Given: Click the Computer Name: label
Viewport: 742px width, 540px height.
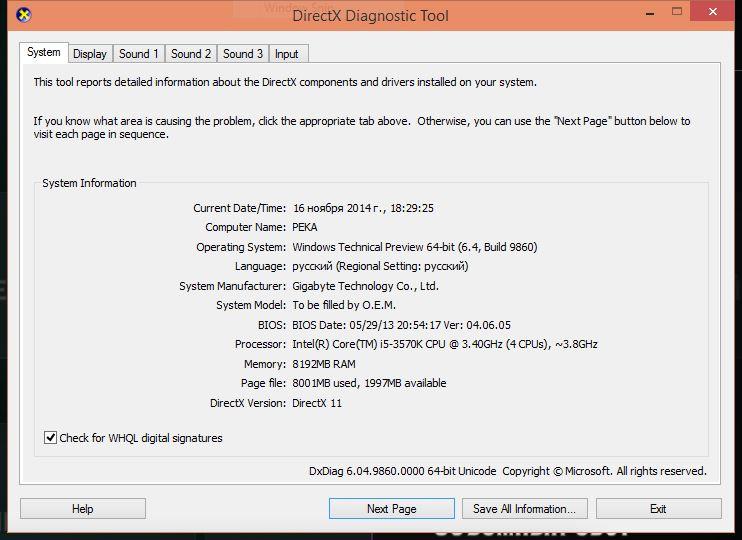Looking at the screenshot, I should 246,227.
